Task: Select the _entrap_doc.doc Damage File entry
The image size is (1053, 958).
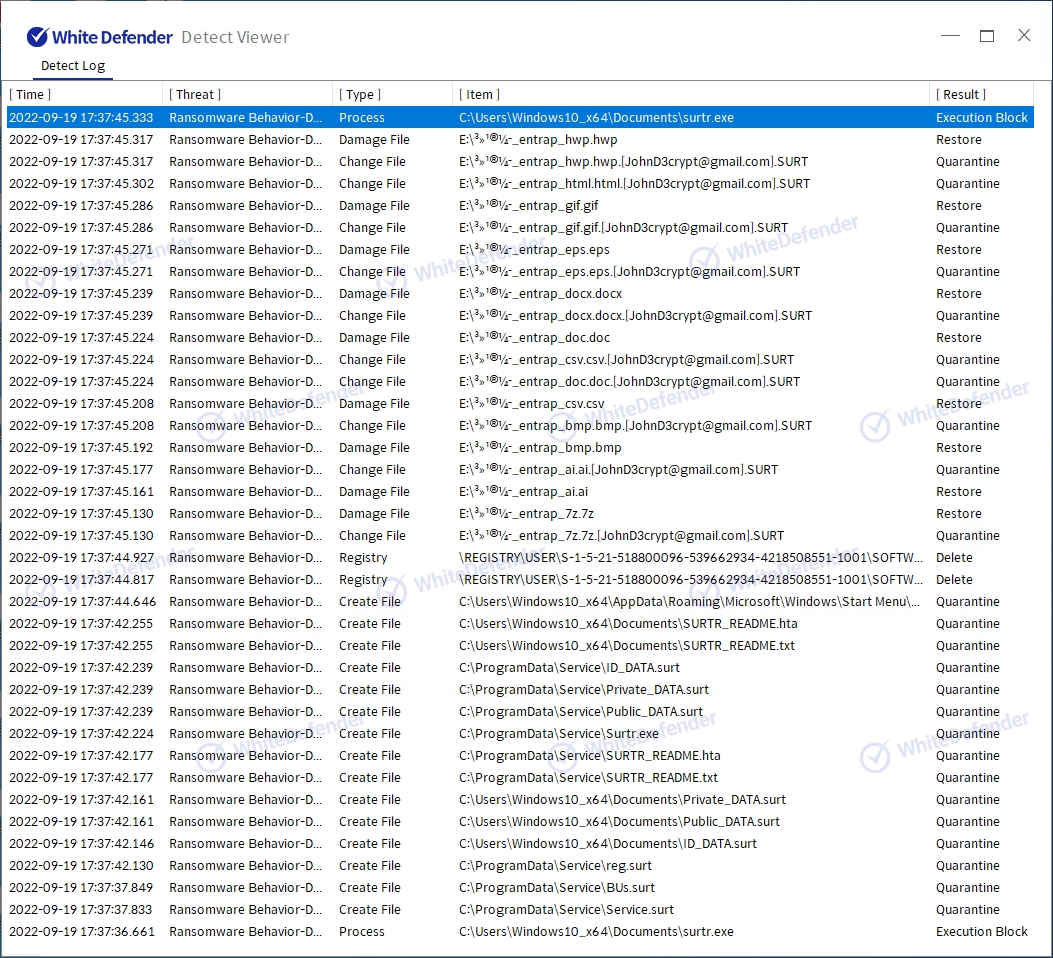Action: (x=520, y=338)
